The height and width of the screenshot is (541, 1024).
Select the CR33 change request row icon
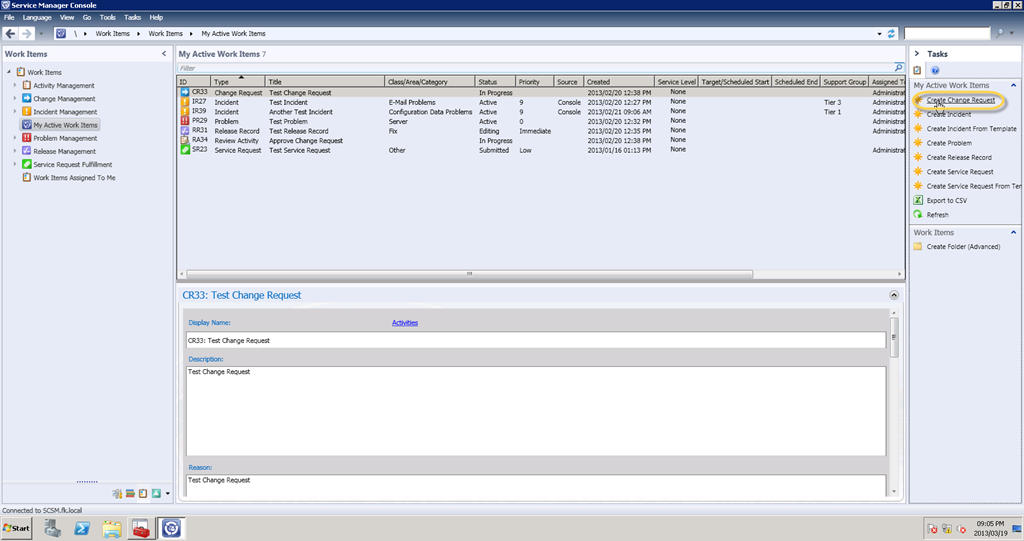(184, 93)
